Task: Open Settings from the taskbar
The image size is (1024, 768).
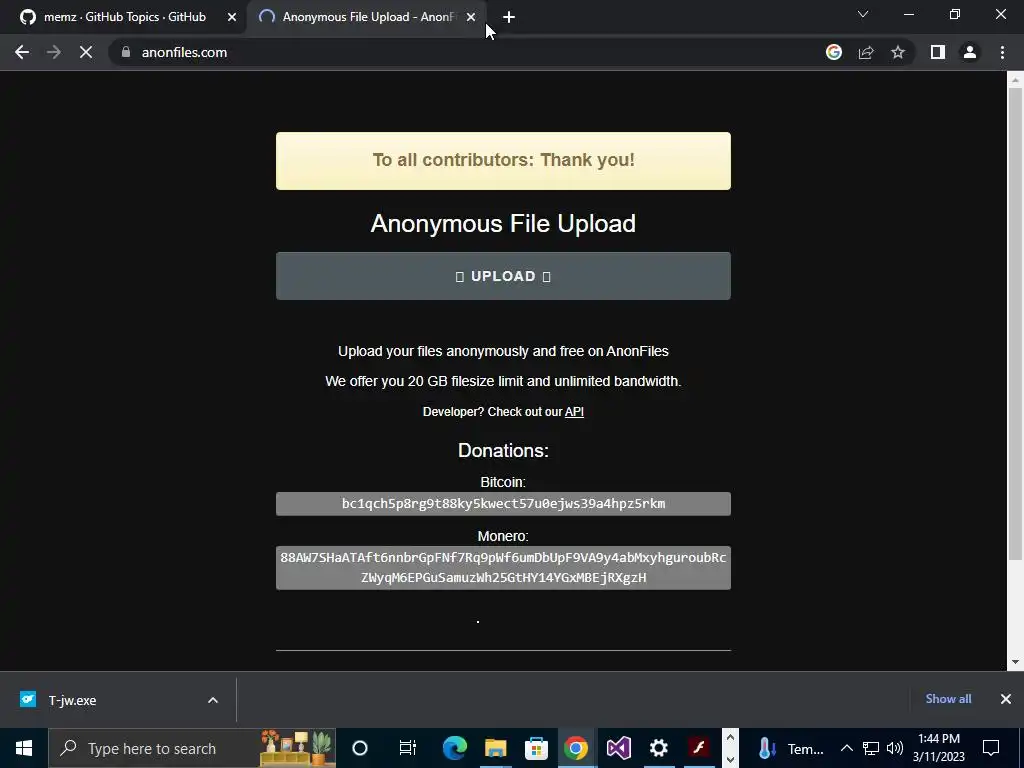Action: tap(658, 748)
